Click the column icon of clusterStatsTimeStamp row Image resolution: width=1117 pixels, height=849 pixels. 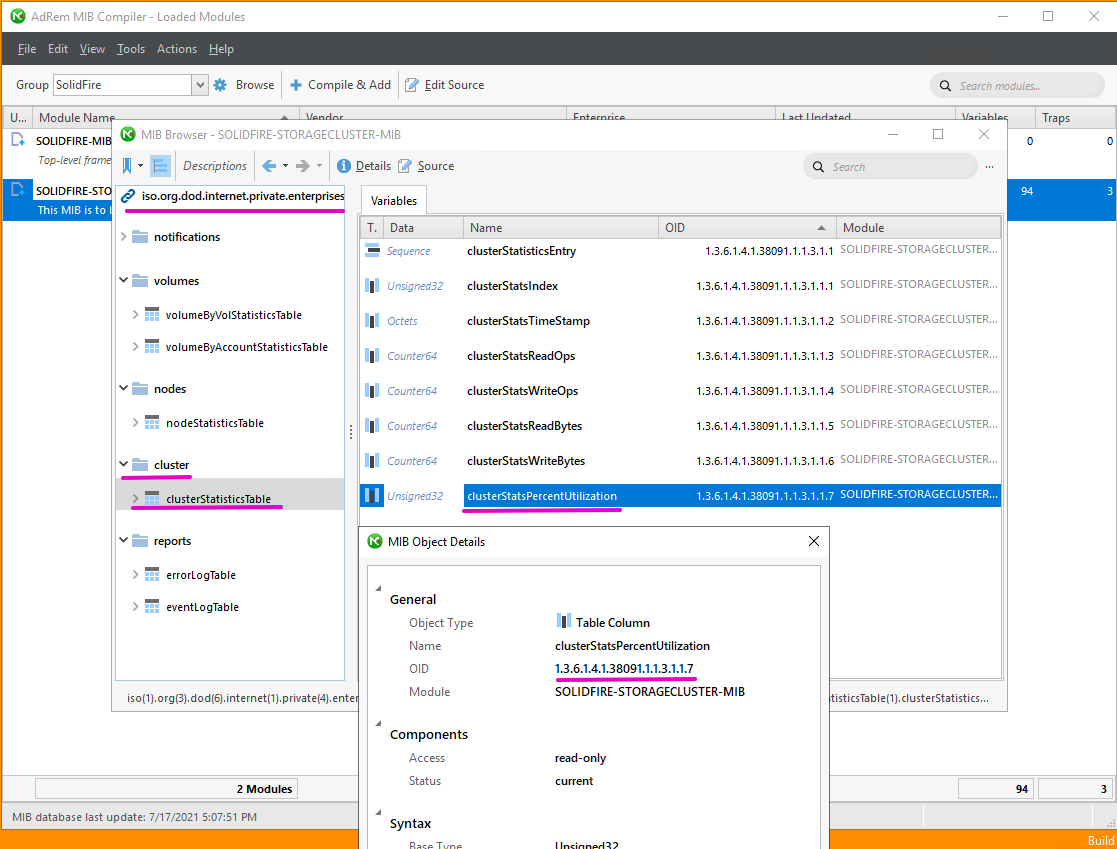(372, 321)
